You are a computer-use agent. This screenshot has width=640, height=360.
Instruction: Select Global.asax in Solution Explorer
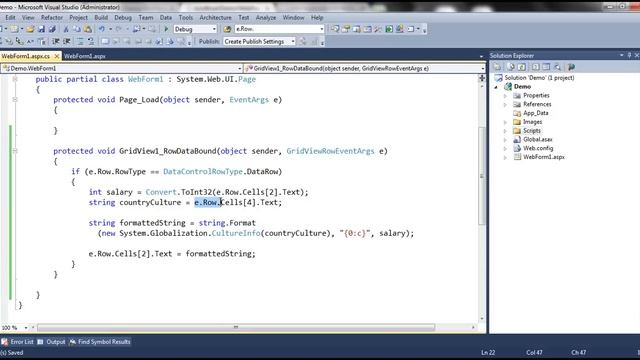click(x=538, y=140)
